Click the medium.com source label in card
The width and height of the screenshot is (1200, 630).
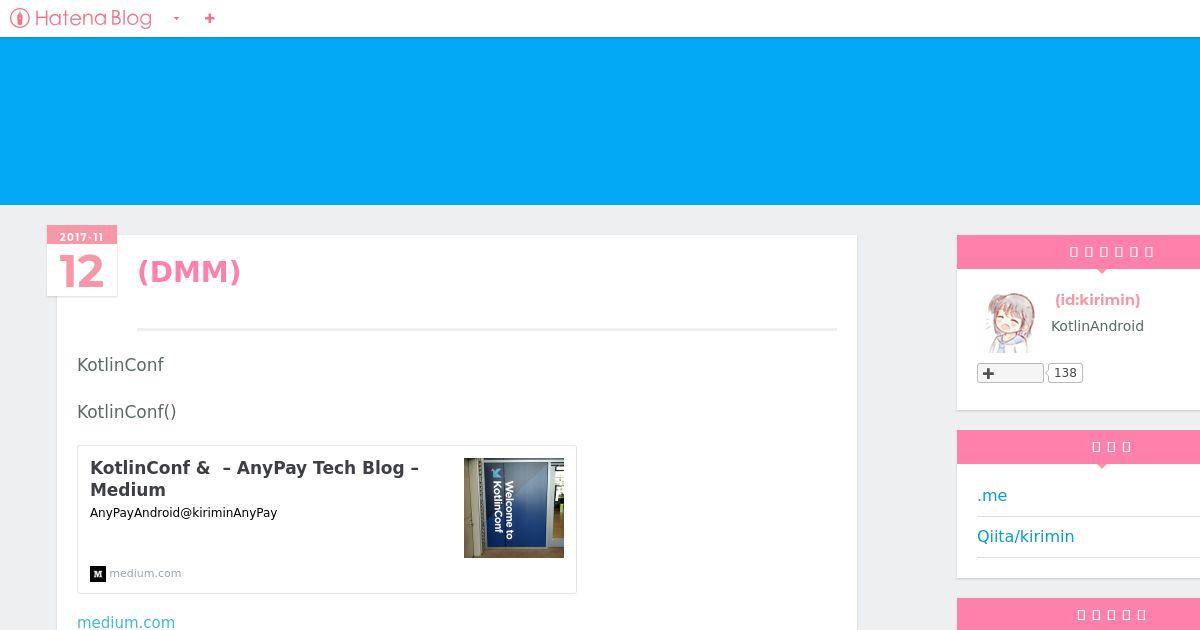[145, 573]
